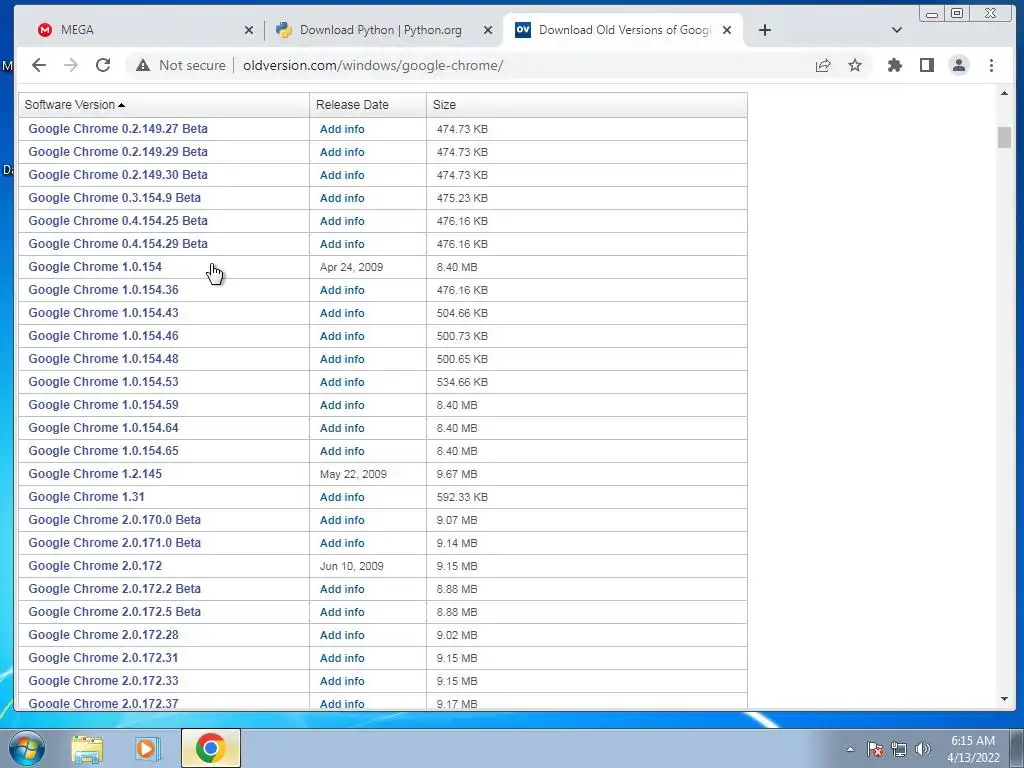Click Add info for Chrome 2.0.172.33
The width and height of the screenshot is (1024, 768).
click(x=342, y=680)
